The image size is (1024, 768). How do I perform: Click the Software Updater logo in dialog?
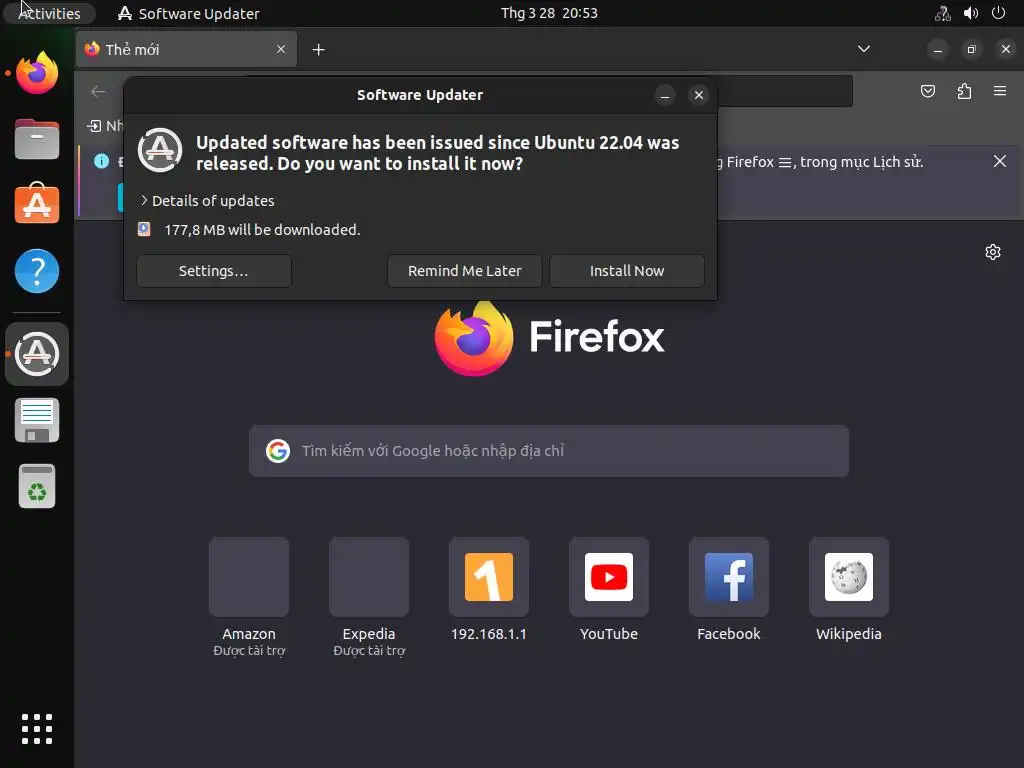pos(160,150)
